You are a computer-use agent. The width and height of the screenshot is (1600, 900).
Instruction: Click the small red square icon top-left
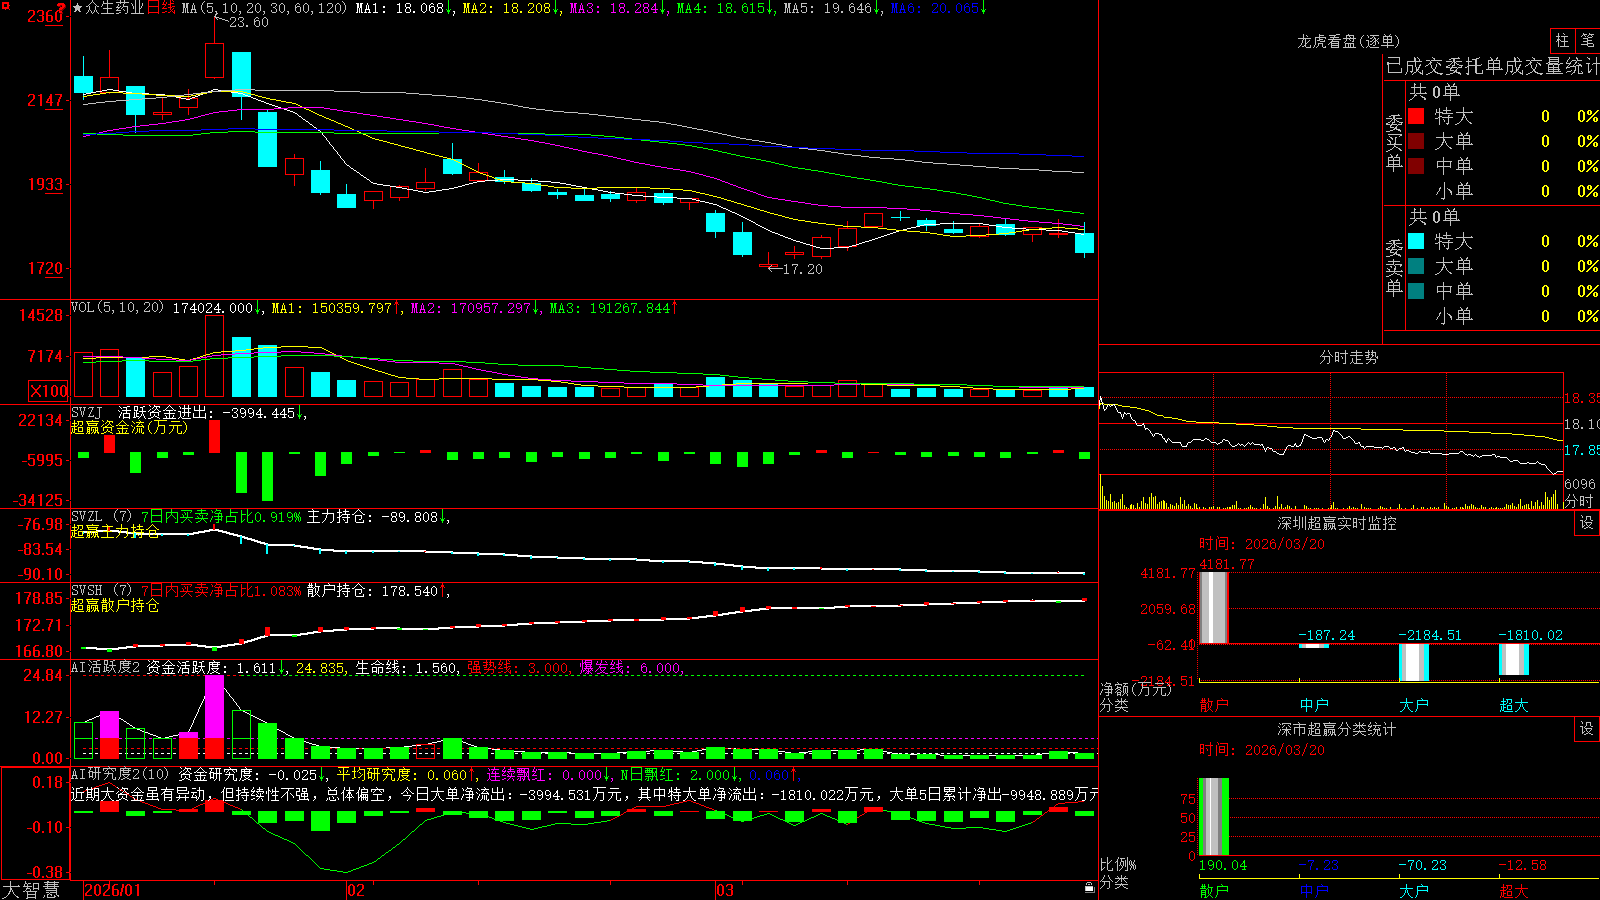tap(4, 4)
